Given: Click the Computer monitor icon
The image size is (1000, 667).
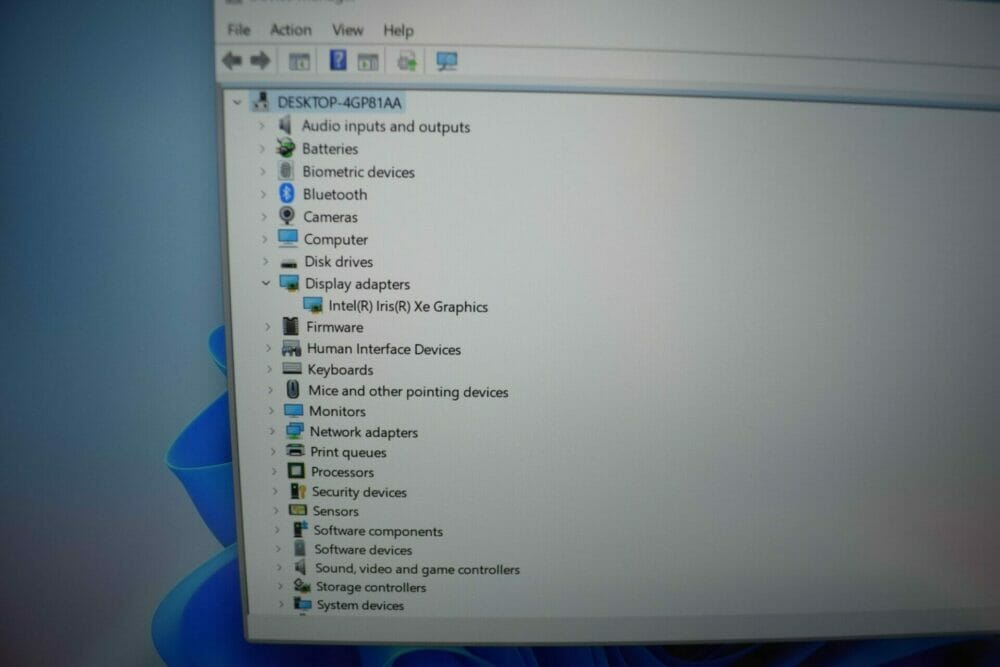Looking at the screenshot, I should point(288,238).
